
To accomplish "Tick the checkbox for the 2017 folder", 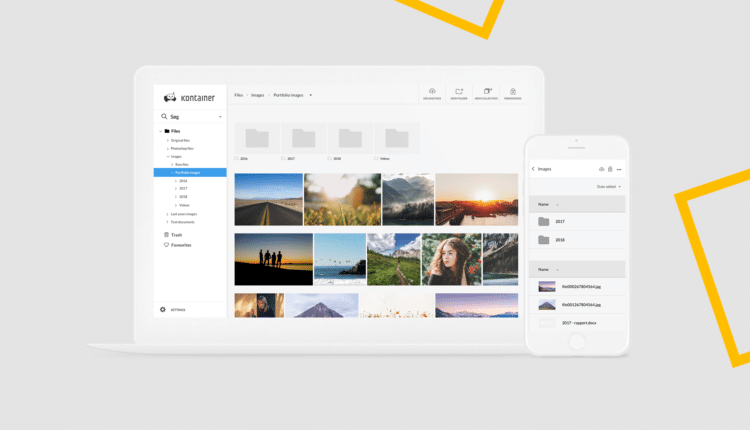I will (283, 158).
